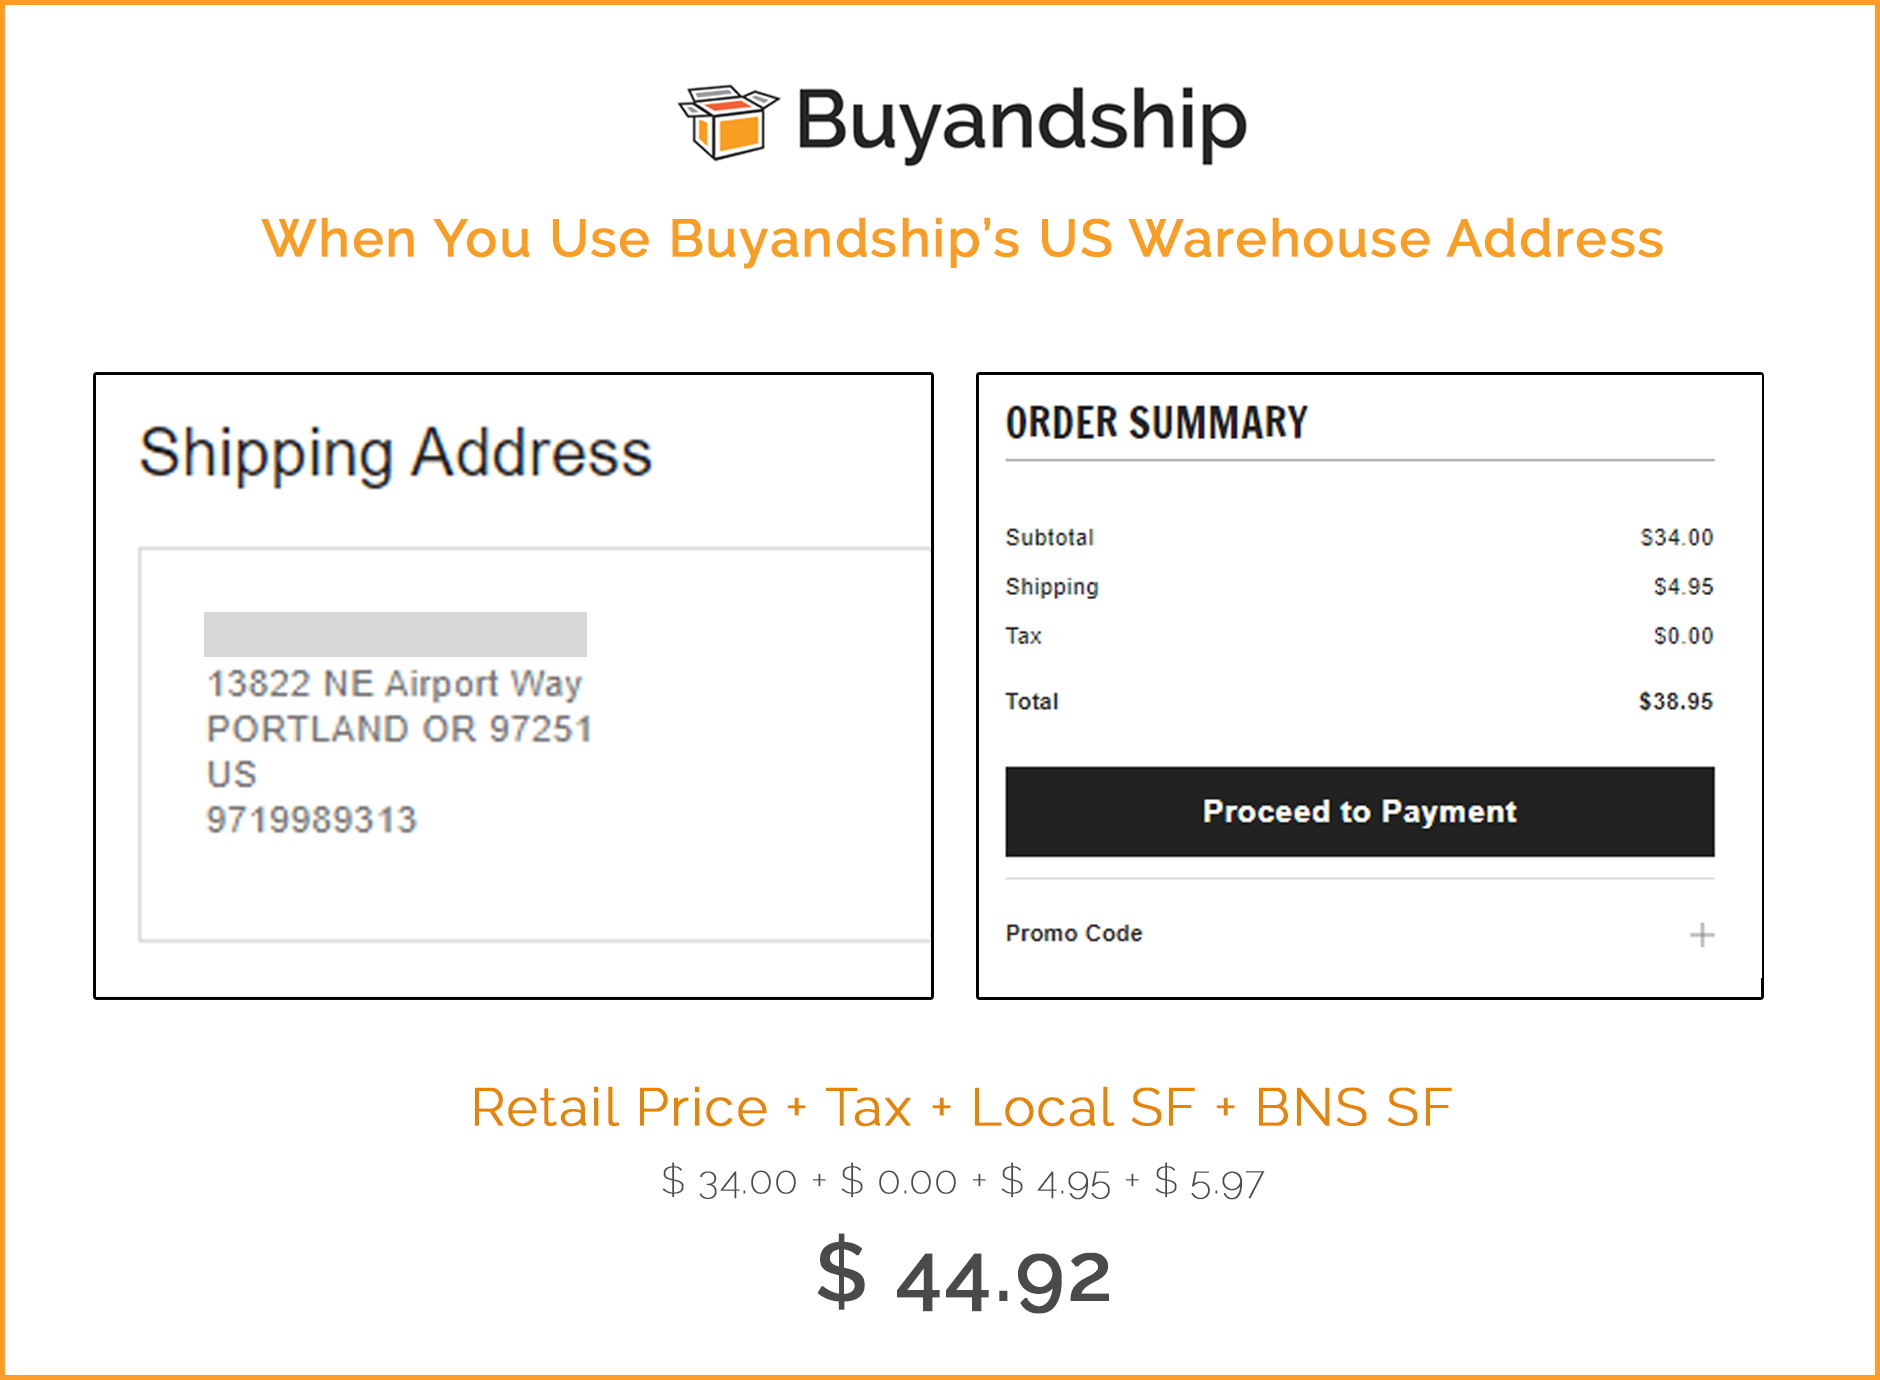The image size is (1880, 1380).
Task: Click the PORTLAND OR 97251 line
Action: (399, 729)
